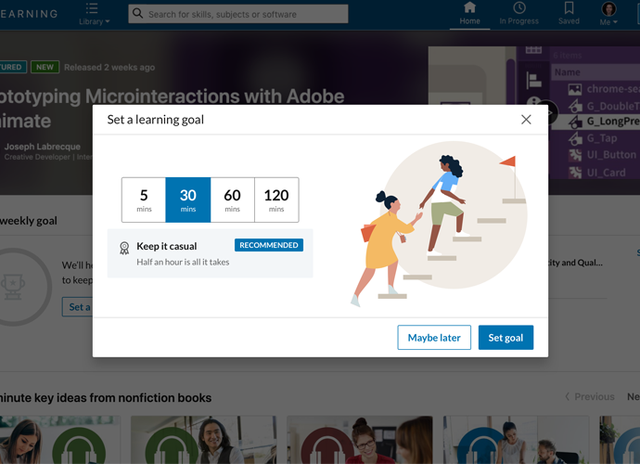
Task: Click the Maybe later button
Action: [x=434, y=337]
